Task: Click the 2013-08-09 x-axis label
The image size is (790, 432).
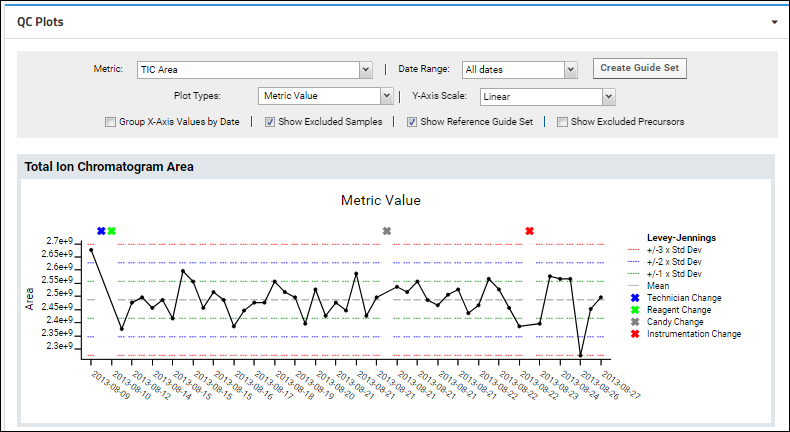Action: point(110,385)
